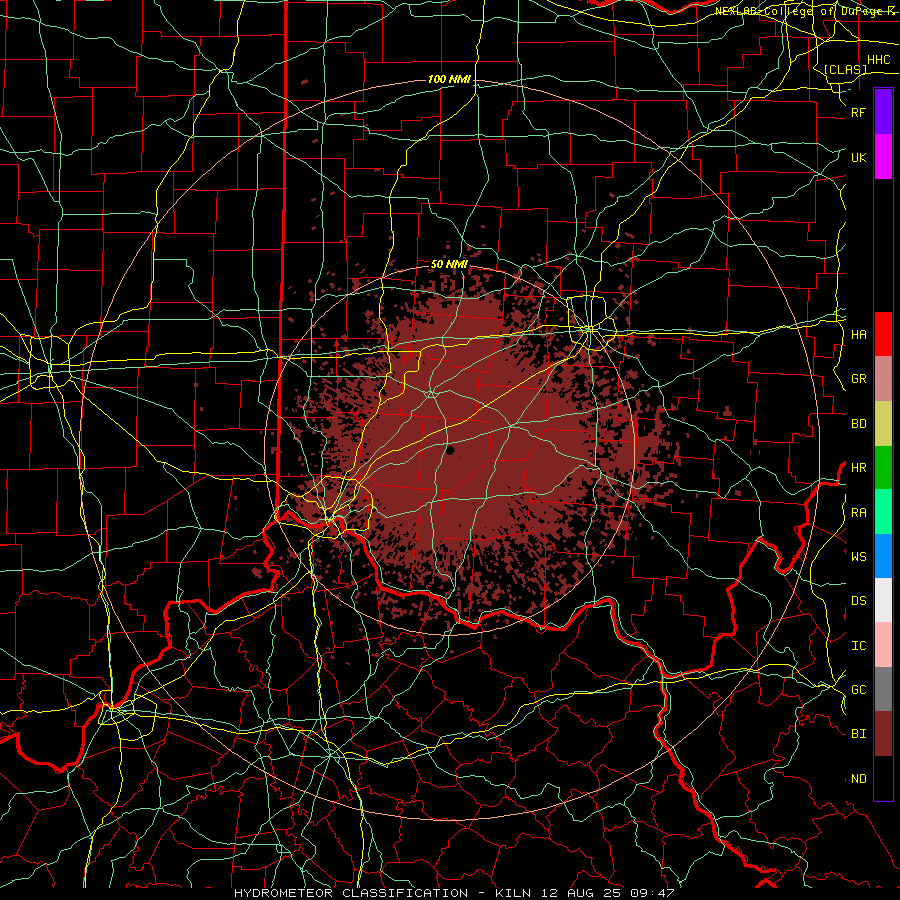The width and height of the screenshot is (900, 900).
Task: Click the UK magenta legend swatch
Action: [883, 156]
